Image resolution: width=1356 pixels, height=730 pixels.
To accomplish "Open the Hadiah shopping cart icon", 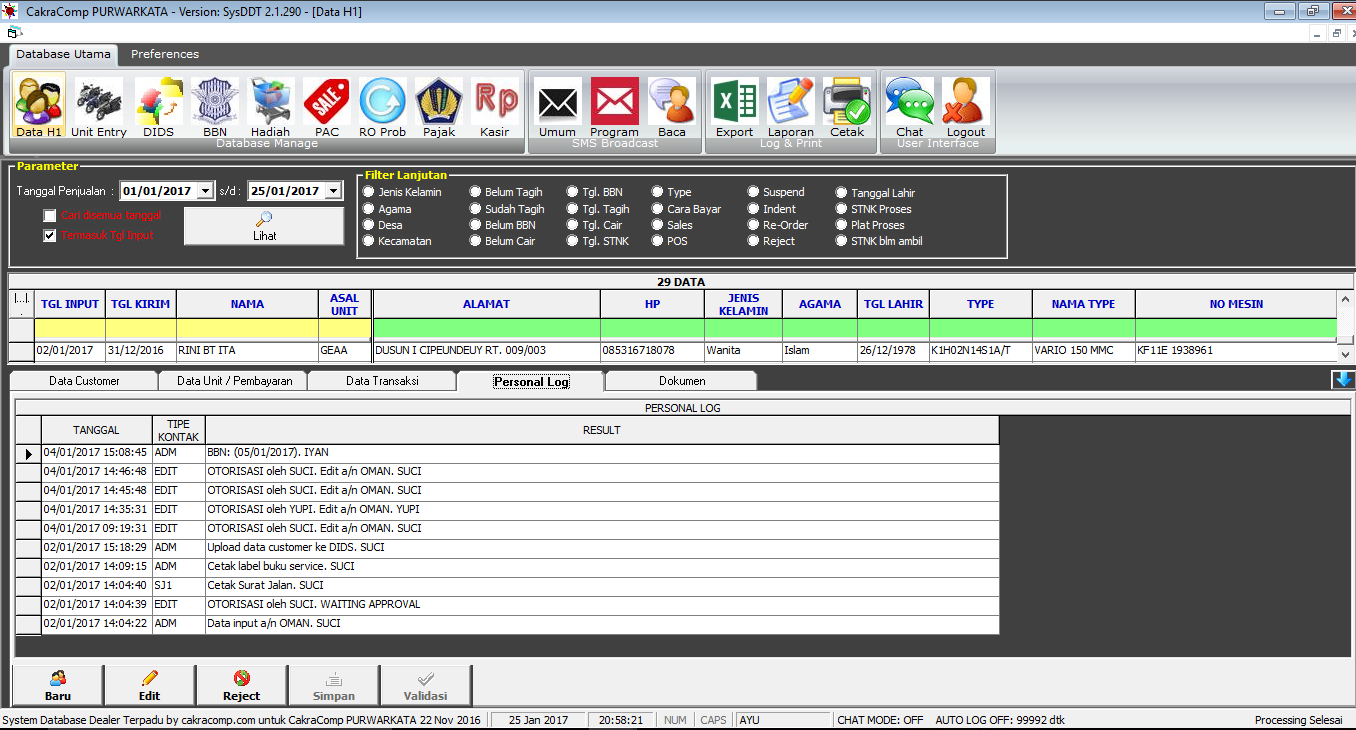I will tap(270, 103).
